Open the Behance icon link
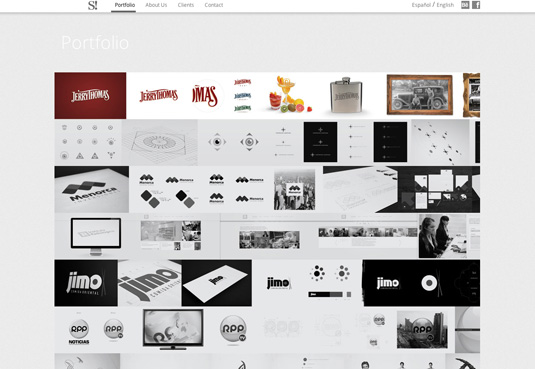535x369 pixels. [x=465, y=5]
